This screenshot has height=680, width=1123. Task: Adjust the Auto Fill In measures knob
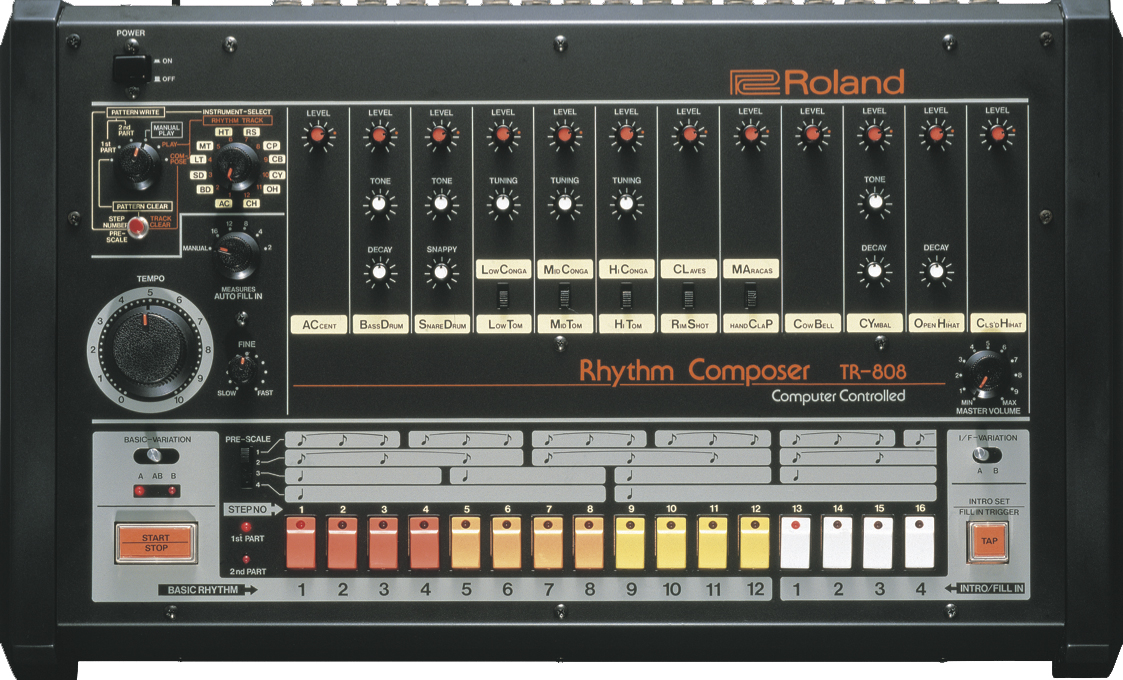tap(236, 255)
